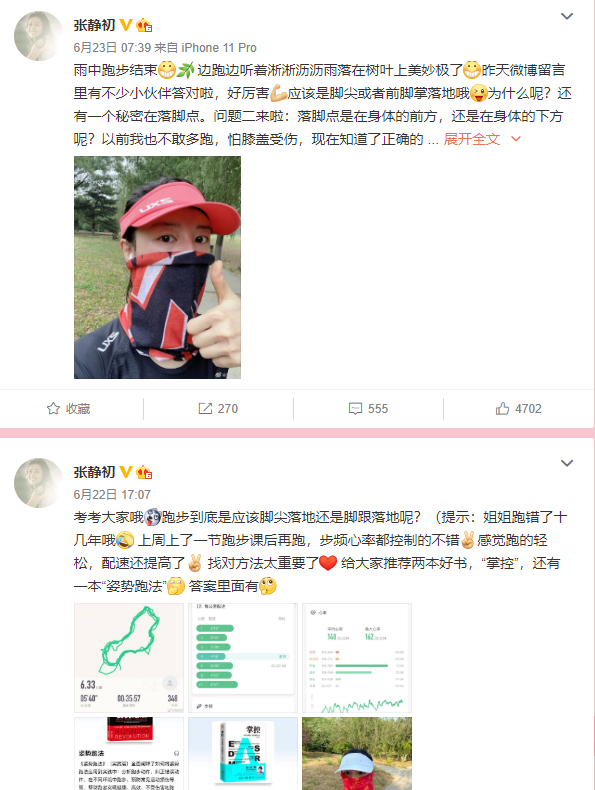Open 张静初 profile name on second post
This screenshot has width=595, height=790.
(94, 472)
